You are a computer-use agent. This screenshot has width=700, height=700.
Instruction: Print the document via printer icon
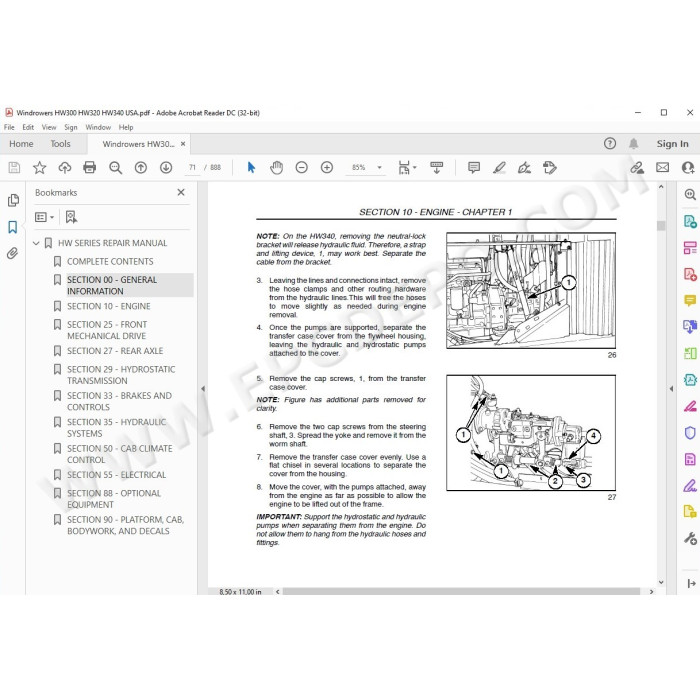90,167
